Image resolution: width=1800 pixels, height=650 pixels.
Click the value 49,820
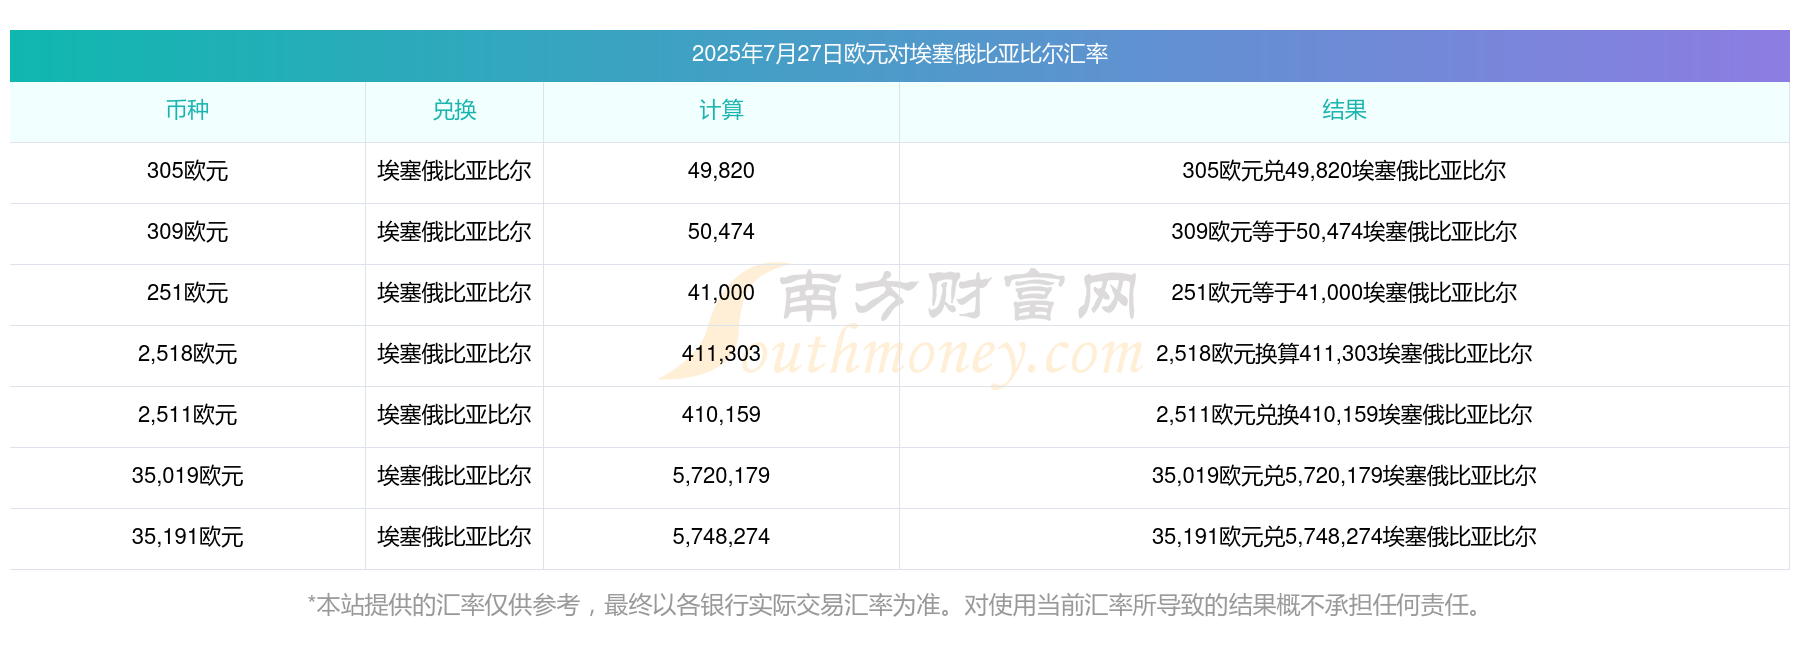[721, 171]
